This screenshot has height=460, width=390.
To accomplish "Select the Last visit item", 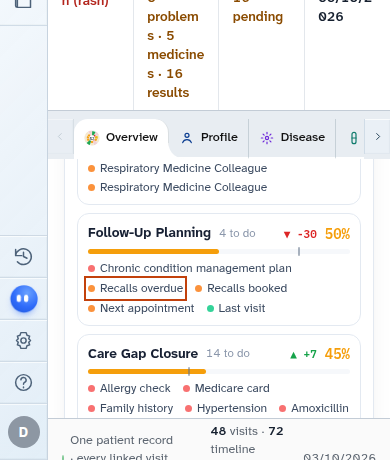I will click(236, 308).
